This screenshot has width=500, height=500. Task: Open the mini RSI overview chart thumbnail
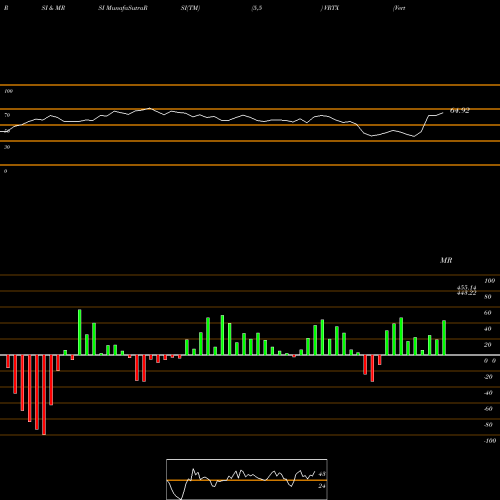pos(247,479)
